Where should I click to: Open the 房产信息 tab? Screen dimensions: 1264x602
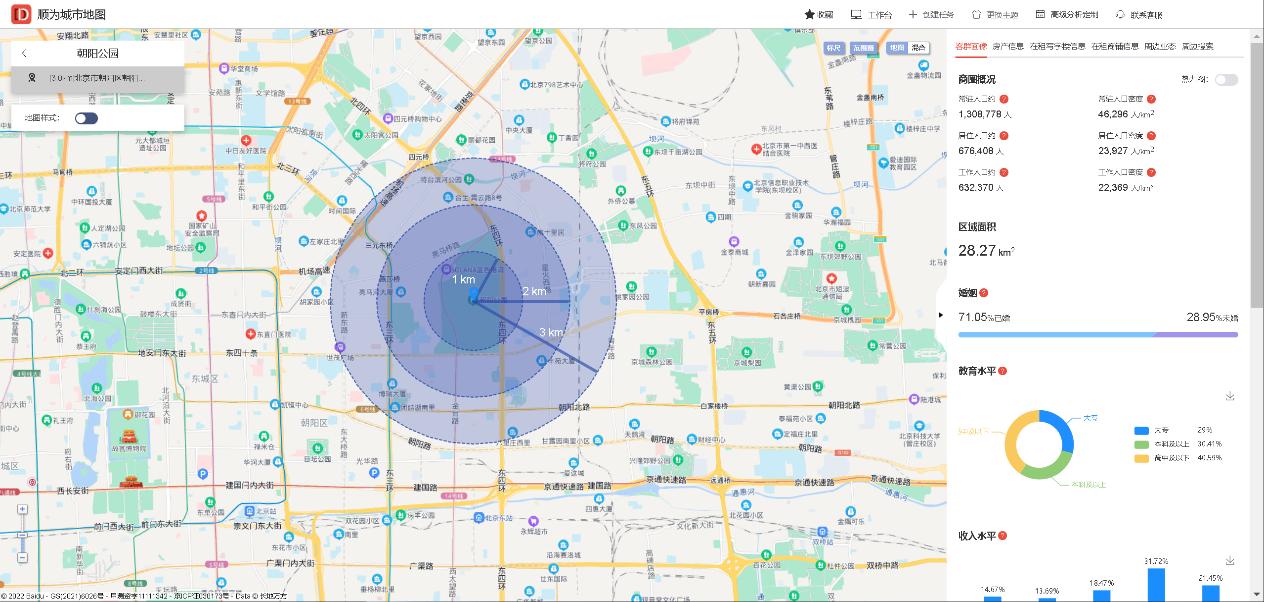1007,46
